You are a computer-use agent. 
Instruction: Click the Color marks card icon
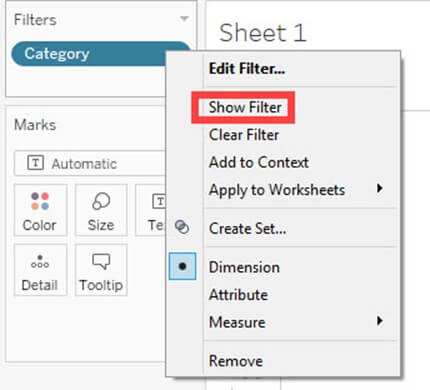(x=40, y=201)
